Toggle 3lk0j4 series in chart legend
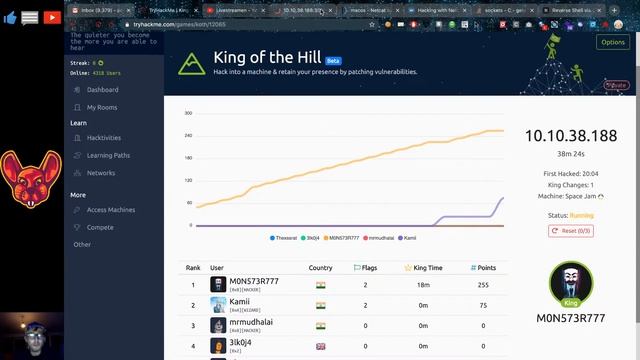Viewport: 640px width, 360px height. coord(310,238)
